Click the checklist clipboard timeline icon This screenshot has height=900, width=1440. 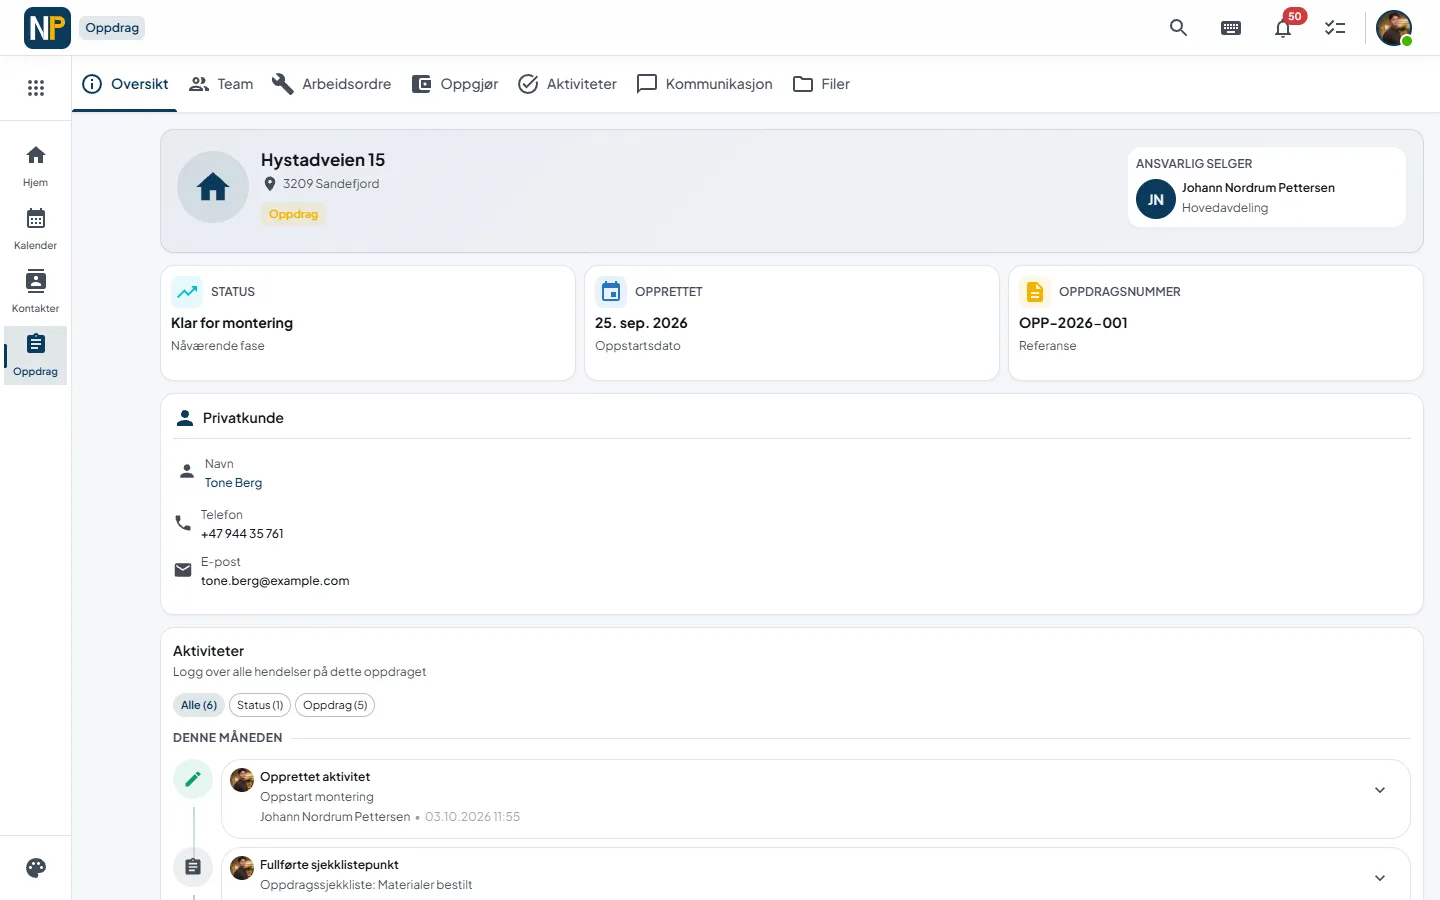[193, 867]
